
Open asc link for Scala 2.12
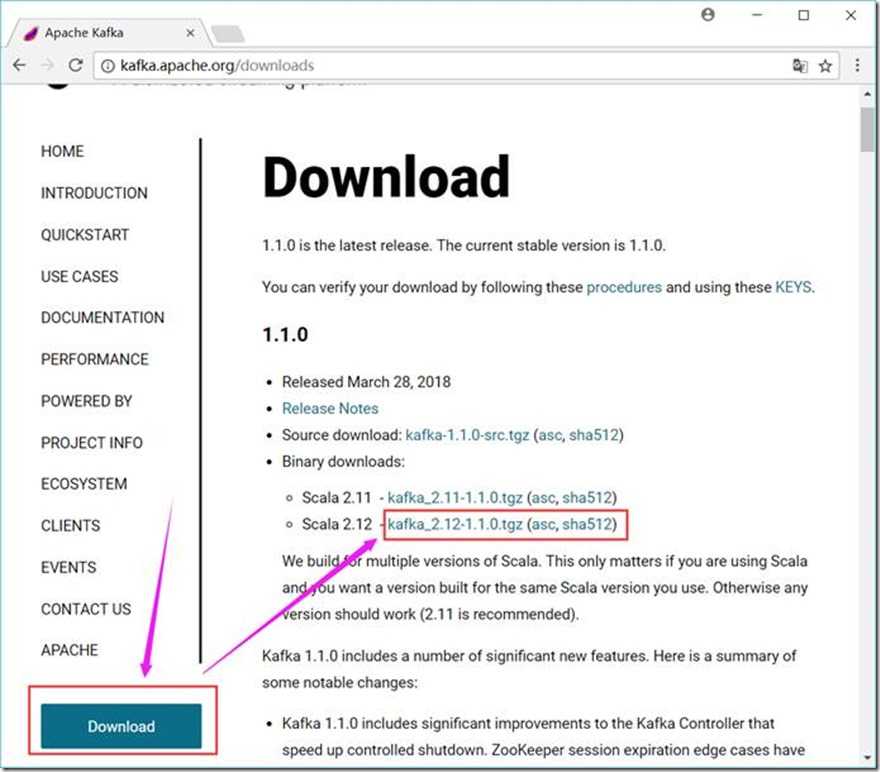pyautogui.click(x=543, y=524)
